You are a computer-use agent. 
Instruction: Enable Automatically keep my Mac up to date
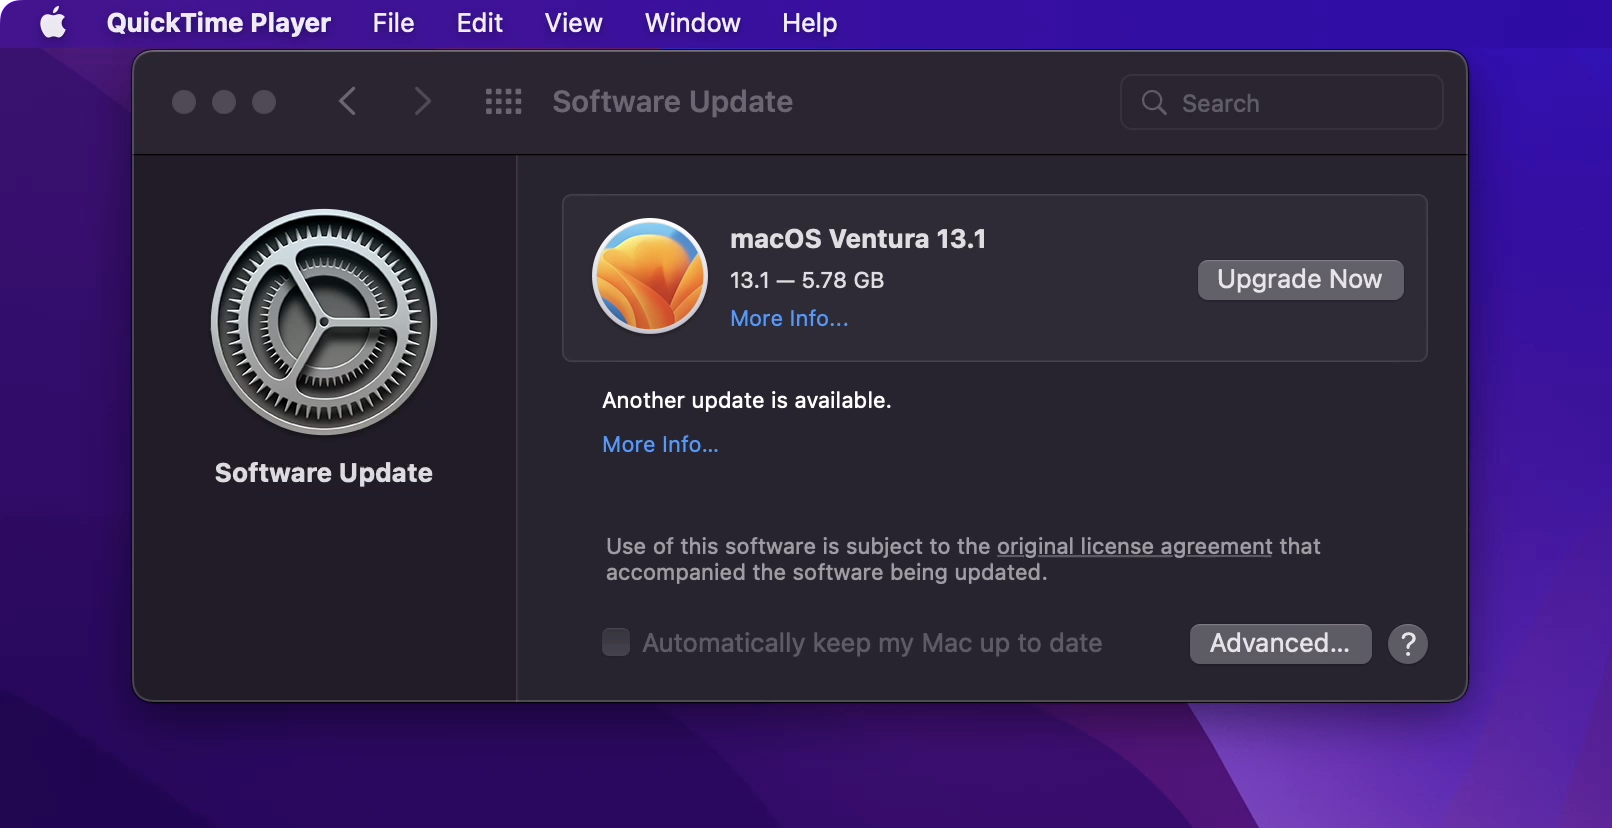tap(616, 642)
